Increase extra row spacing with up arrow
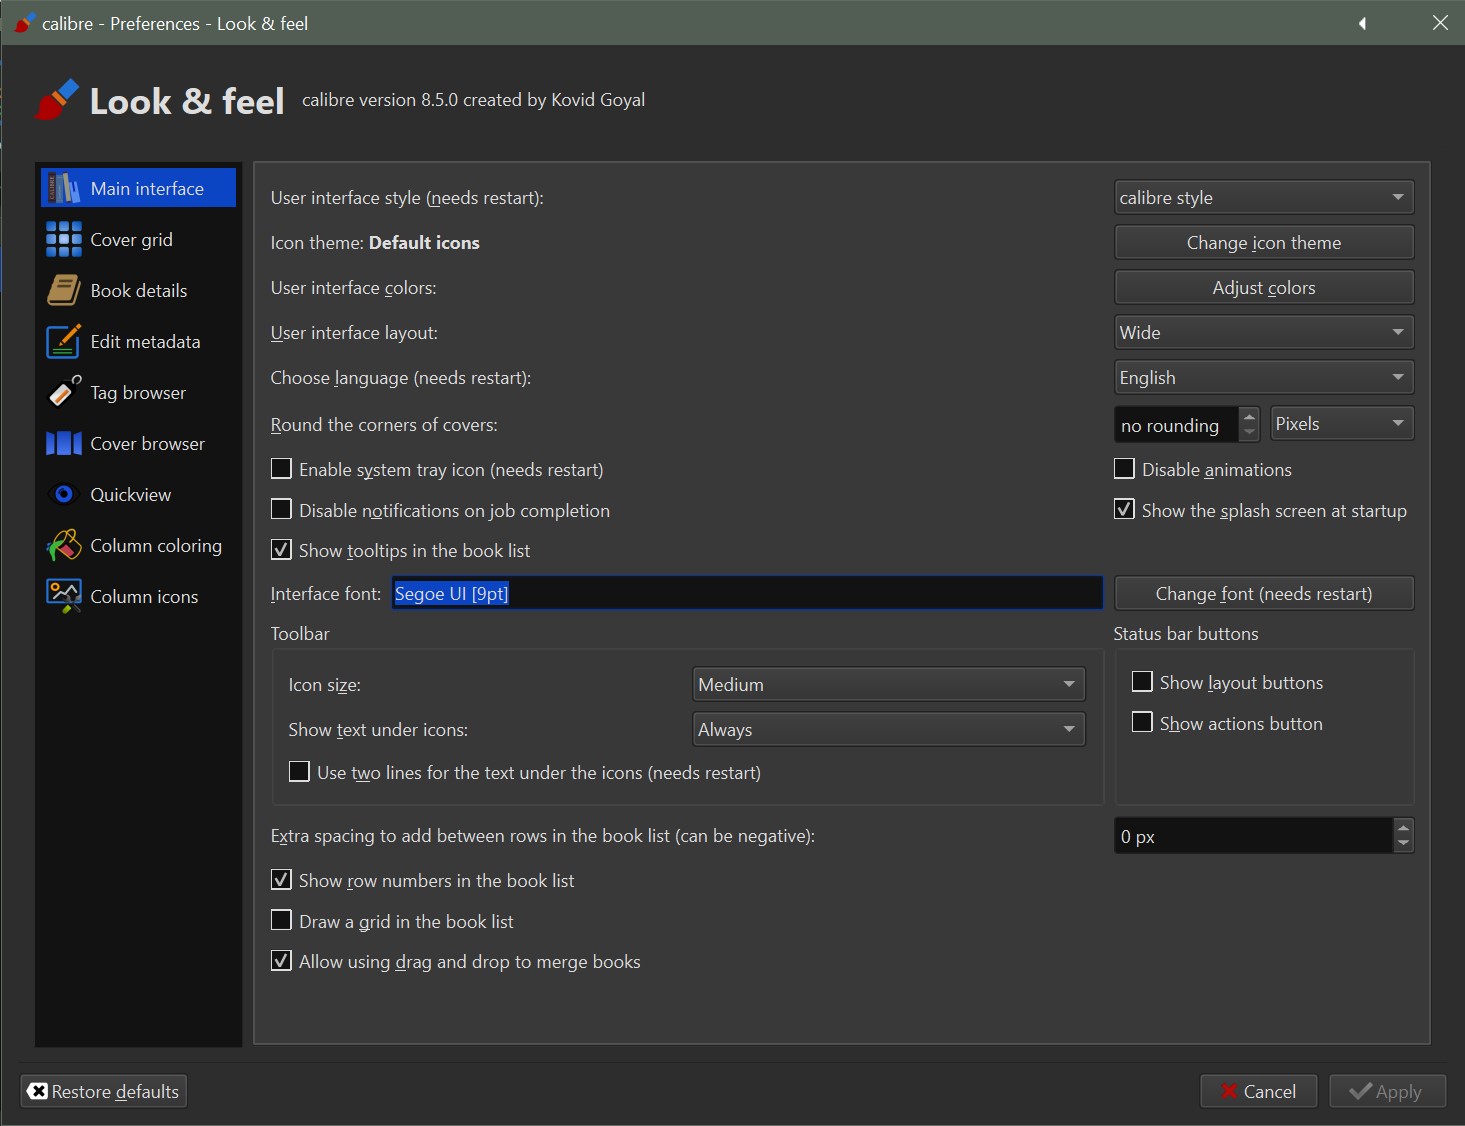Screen dimensions: 1465x1126 point(1403,827)
